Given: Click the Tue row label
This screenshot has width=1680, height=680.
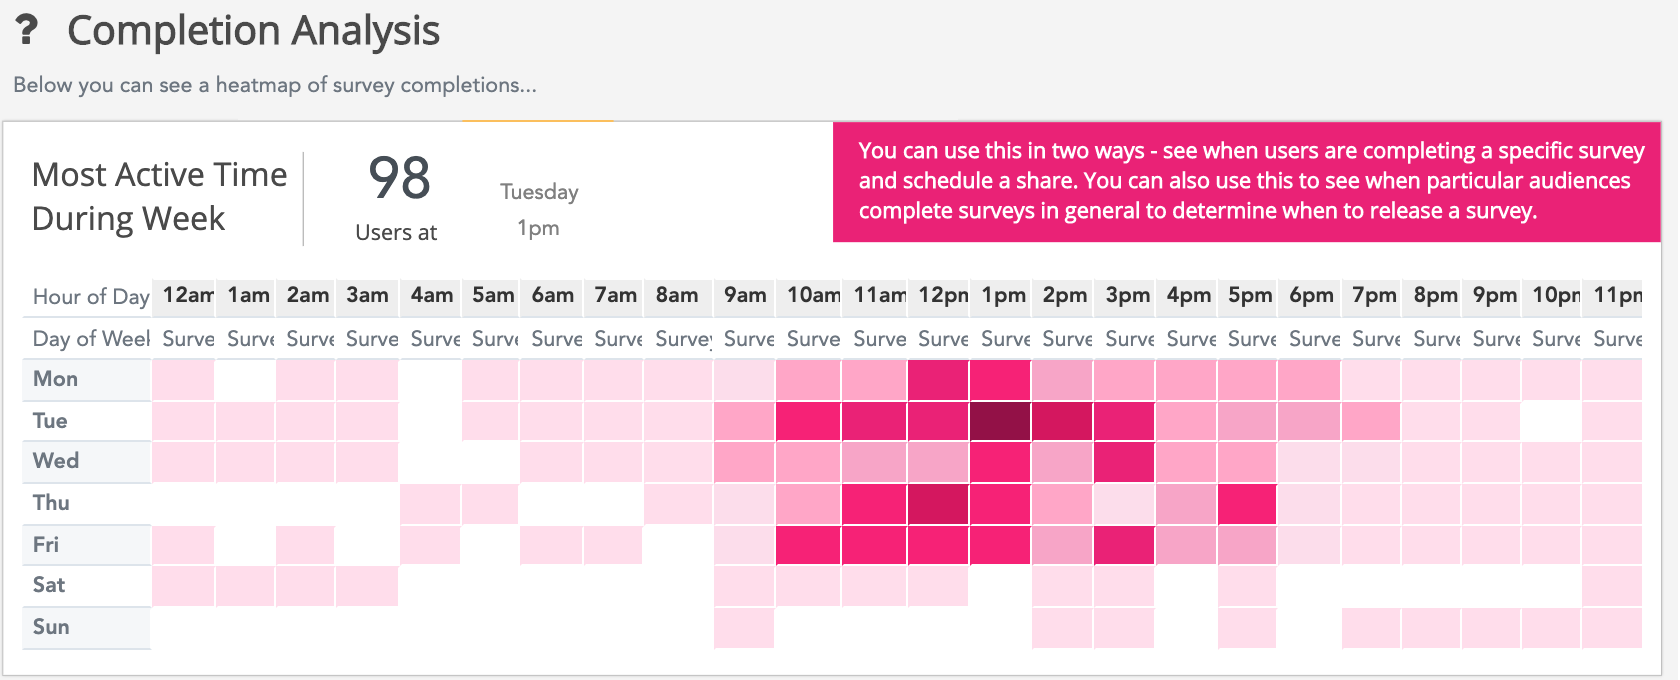Looking at the screenshot, I should point(50,421).
